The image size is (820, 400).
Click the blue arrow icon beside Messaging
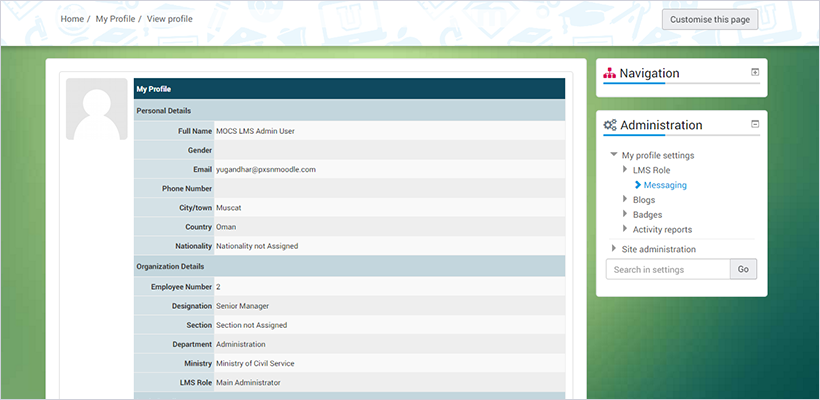pos(638,185)
